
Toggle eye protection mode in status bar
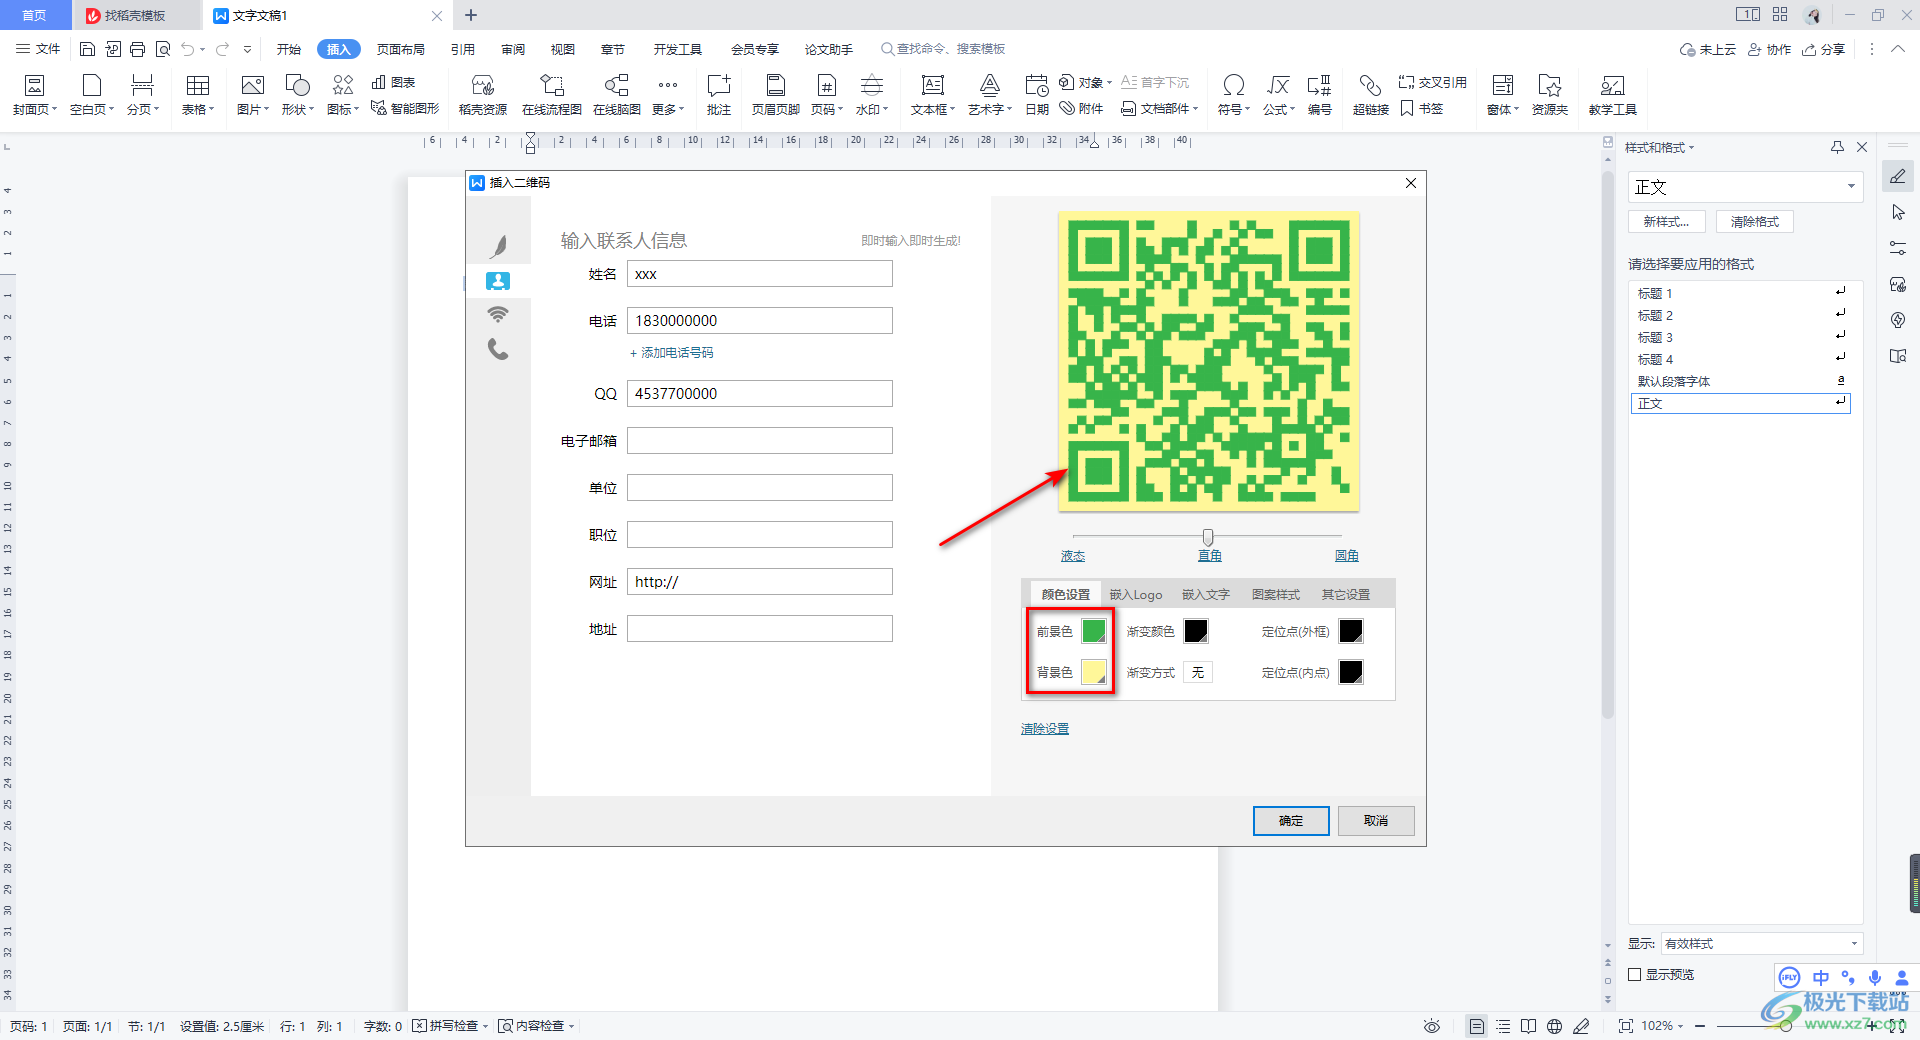pos(1432,1026)
